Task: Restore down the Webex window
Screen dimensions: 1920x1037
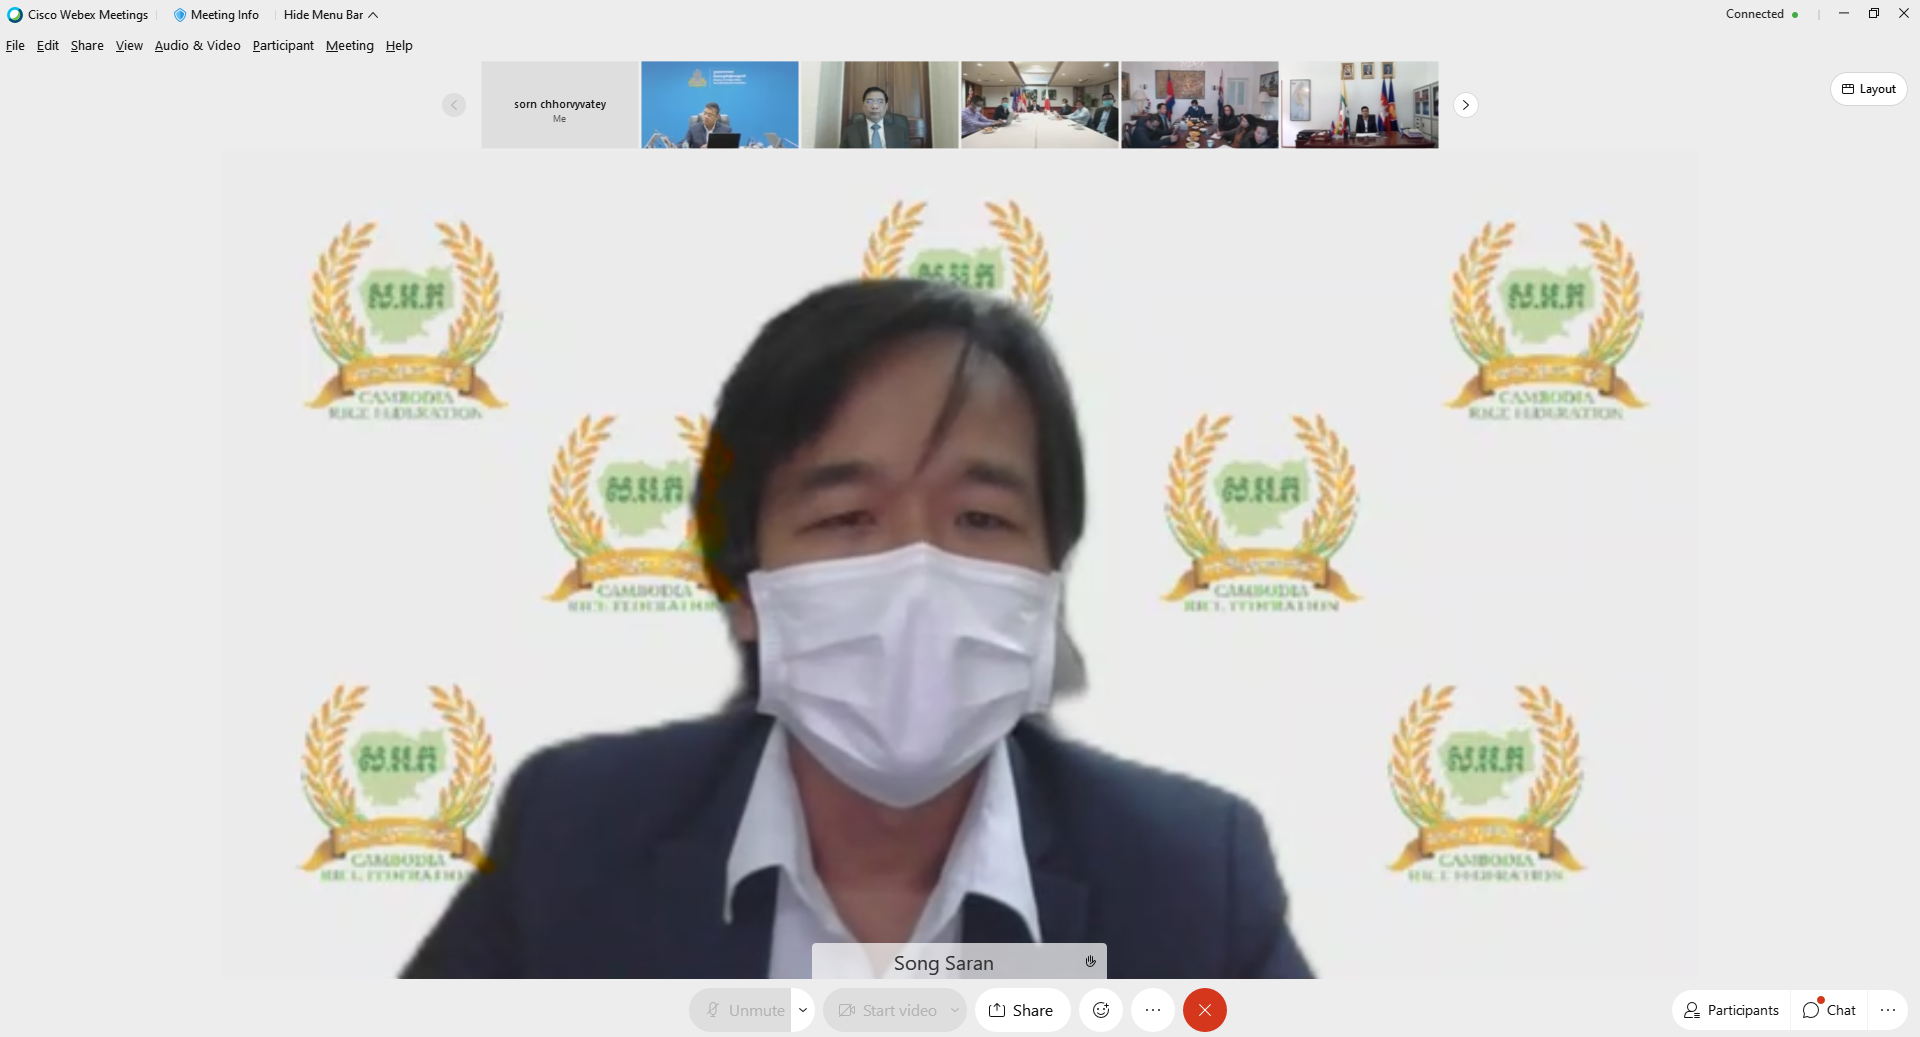Action: pos(1874,14)
